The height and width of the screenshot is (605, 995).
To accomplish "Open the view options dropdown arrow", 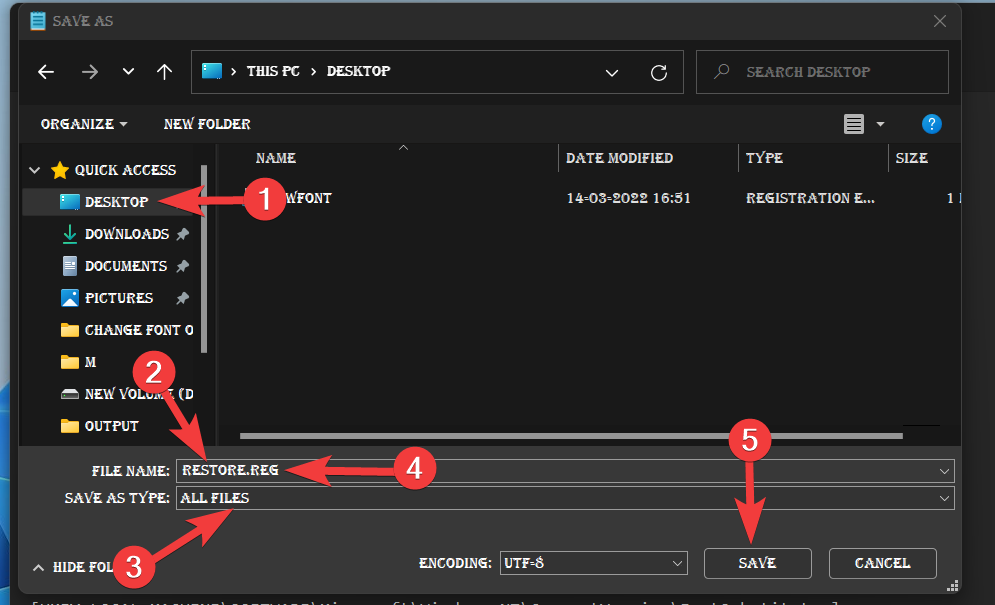I will (x=880, y=124).
